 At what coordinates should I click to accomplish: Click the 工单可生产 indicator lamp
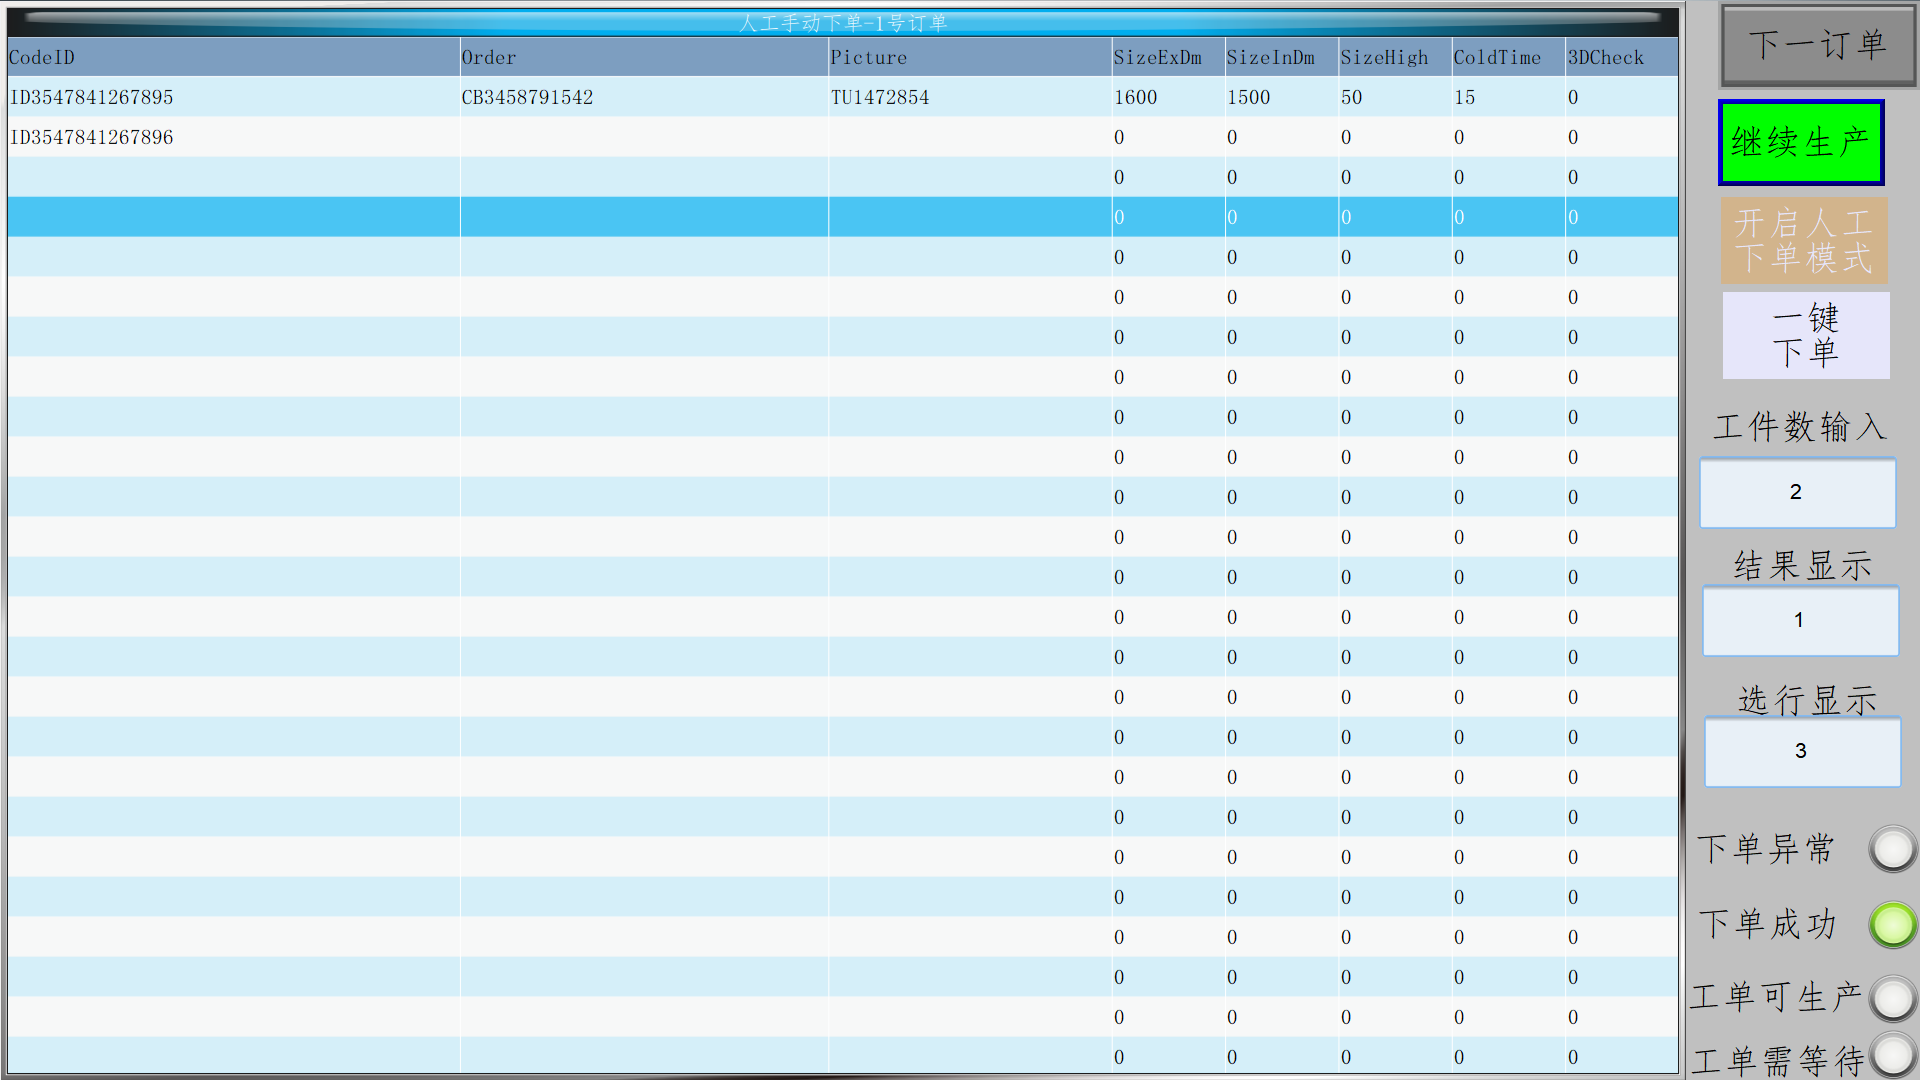tap(1892, 997)
